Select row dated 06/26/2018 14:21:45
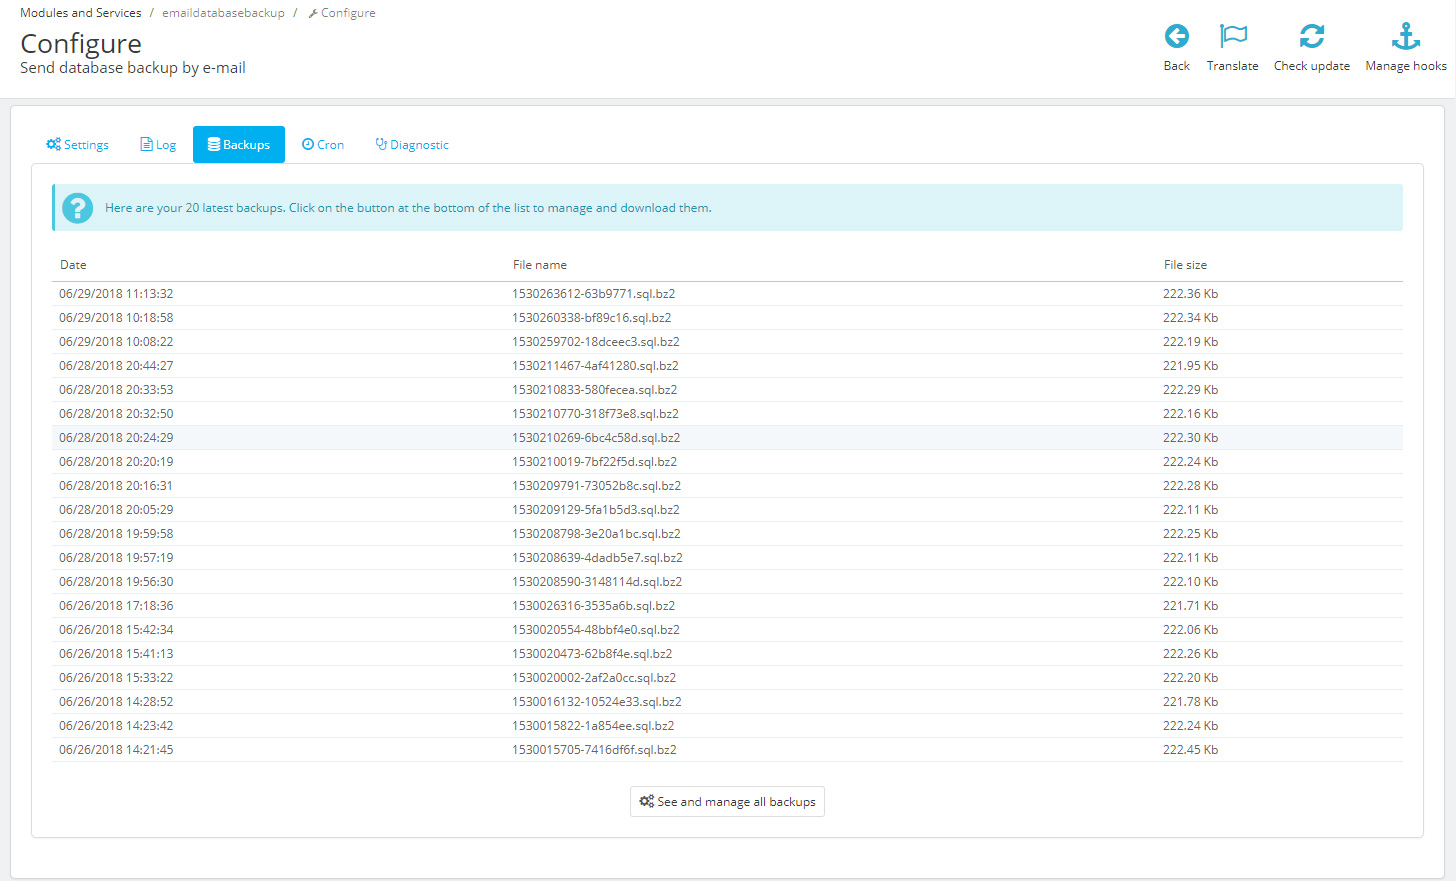This screenshot has height=881, width=1456. [x=116, y=750]
